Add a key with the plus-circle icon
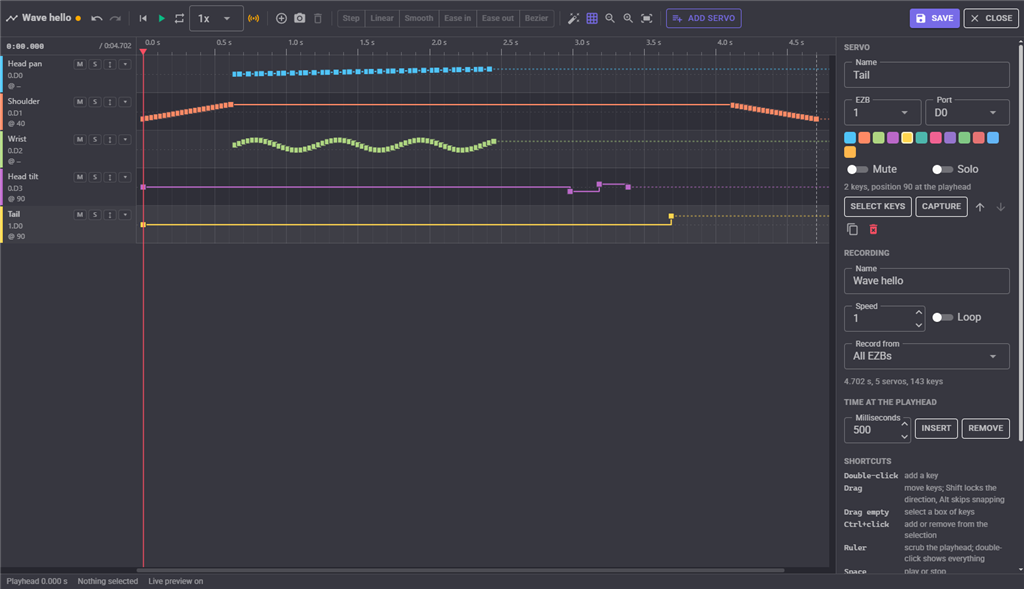 pyautogui.click(x=281, y=18)
